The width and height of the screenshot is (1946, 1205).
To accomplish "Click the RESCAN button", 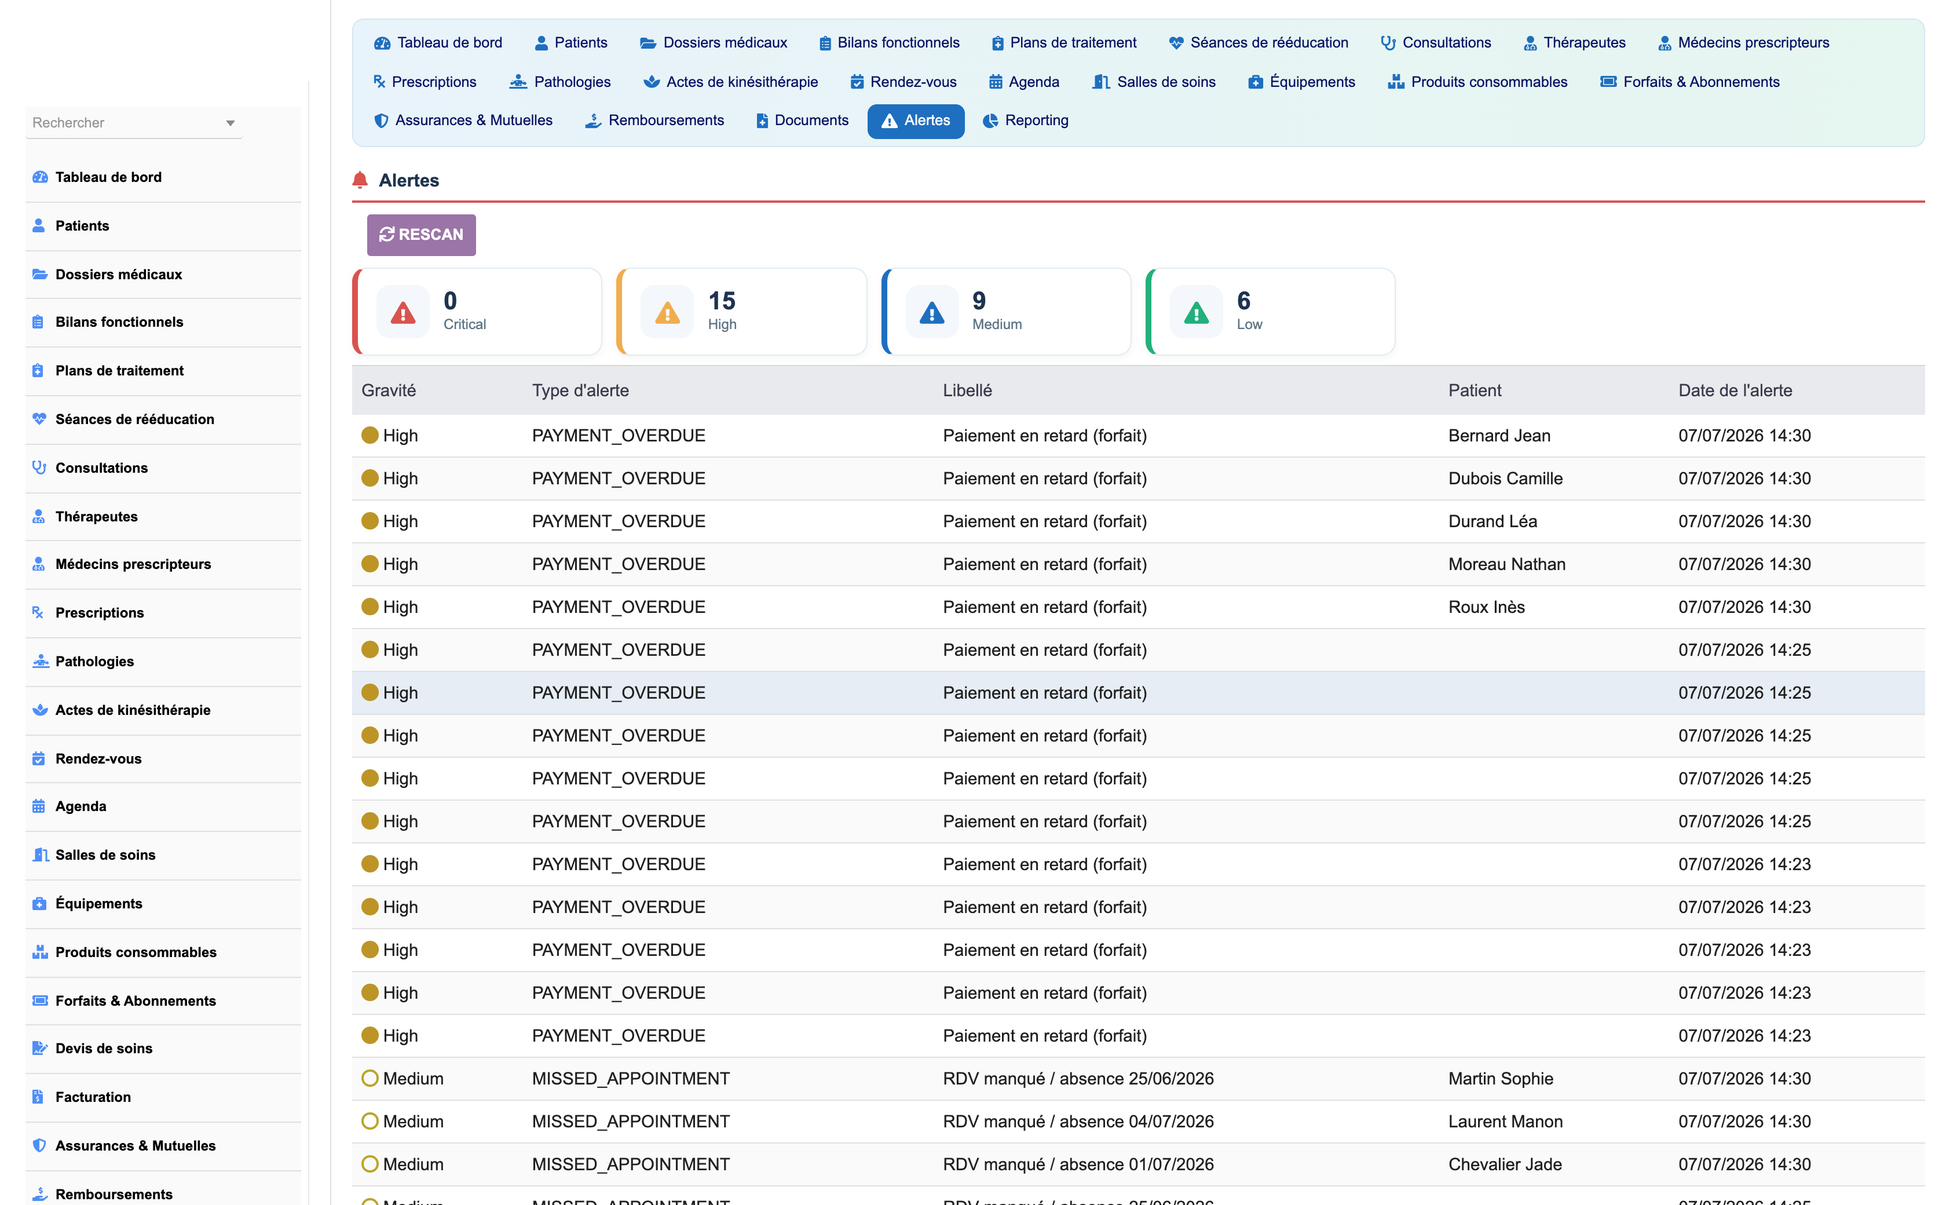I will [421, 235].
